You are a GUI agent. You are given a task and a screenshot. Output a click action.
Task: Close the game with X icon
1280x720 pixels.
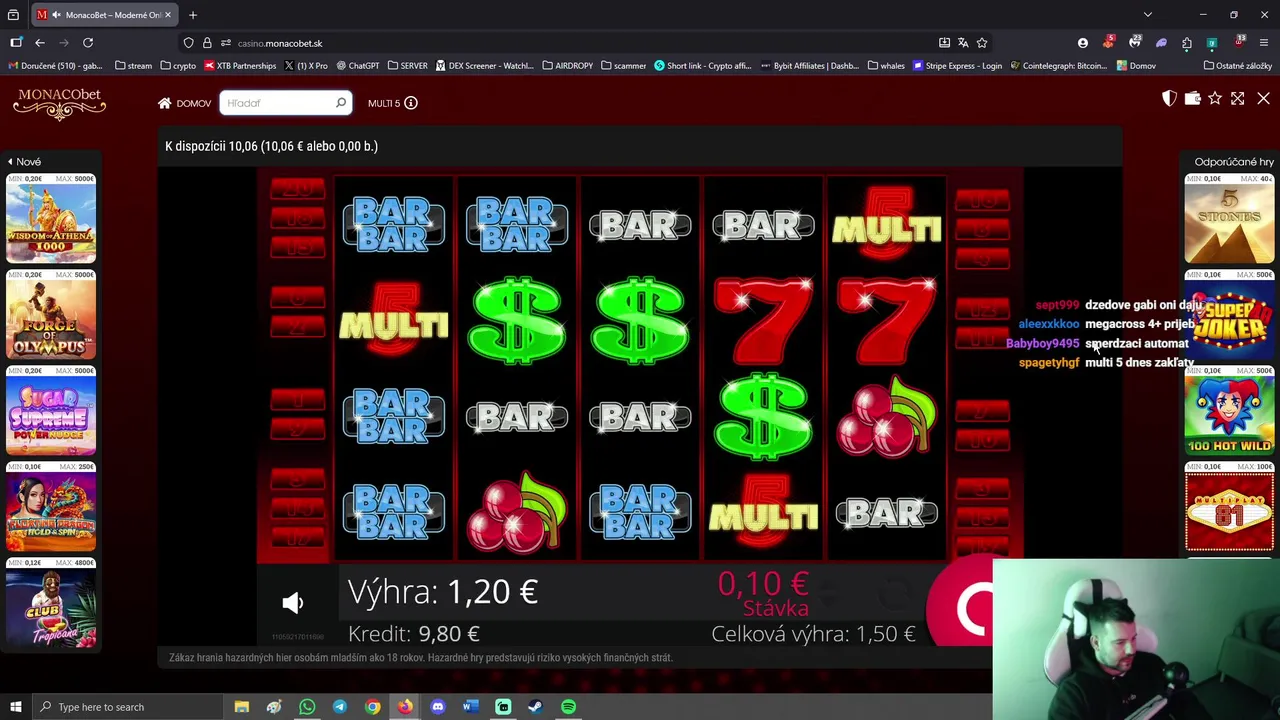[1263, 98]
